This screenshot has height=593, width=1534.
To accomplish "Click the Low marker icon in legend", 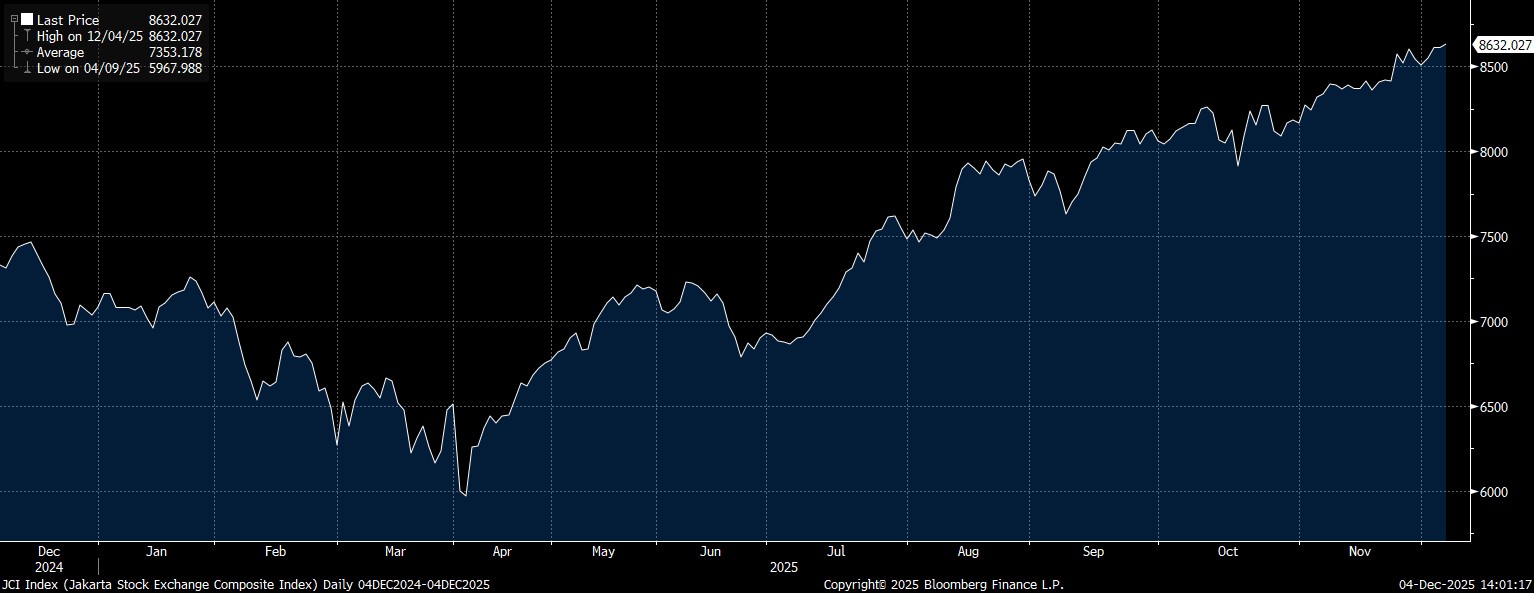I will pos(27,68).
